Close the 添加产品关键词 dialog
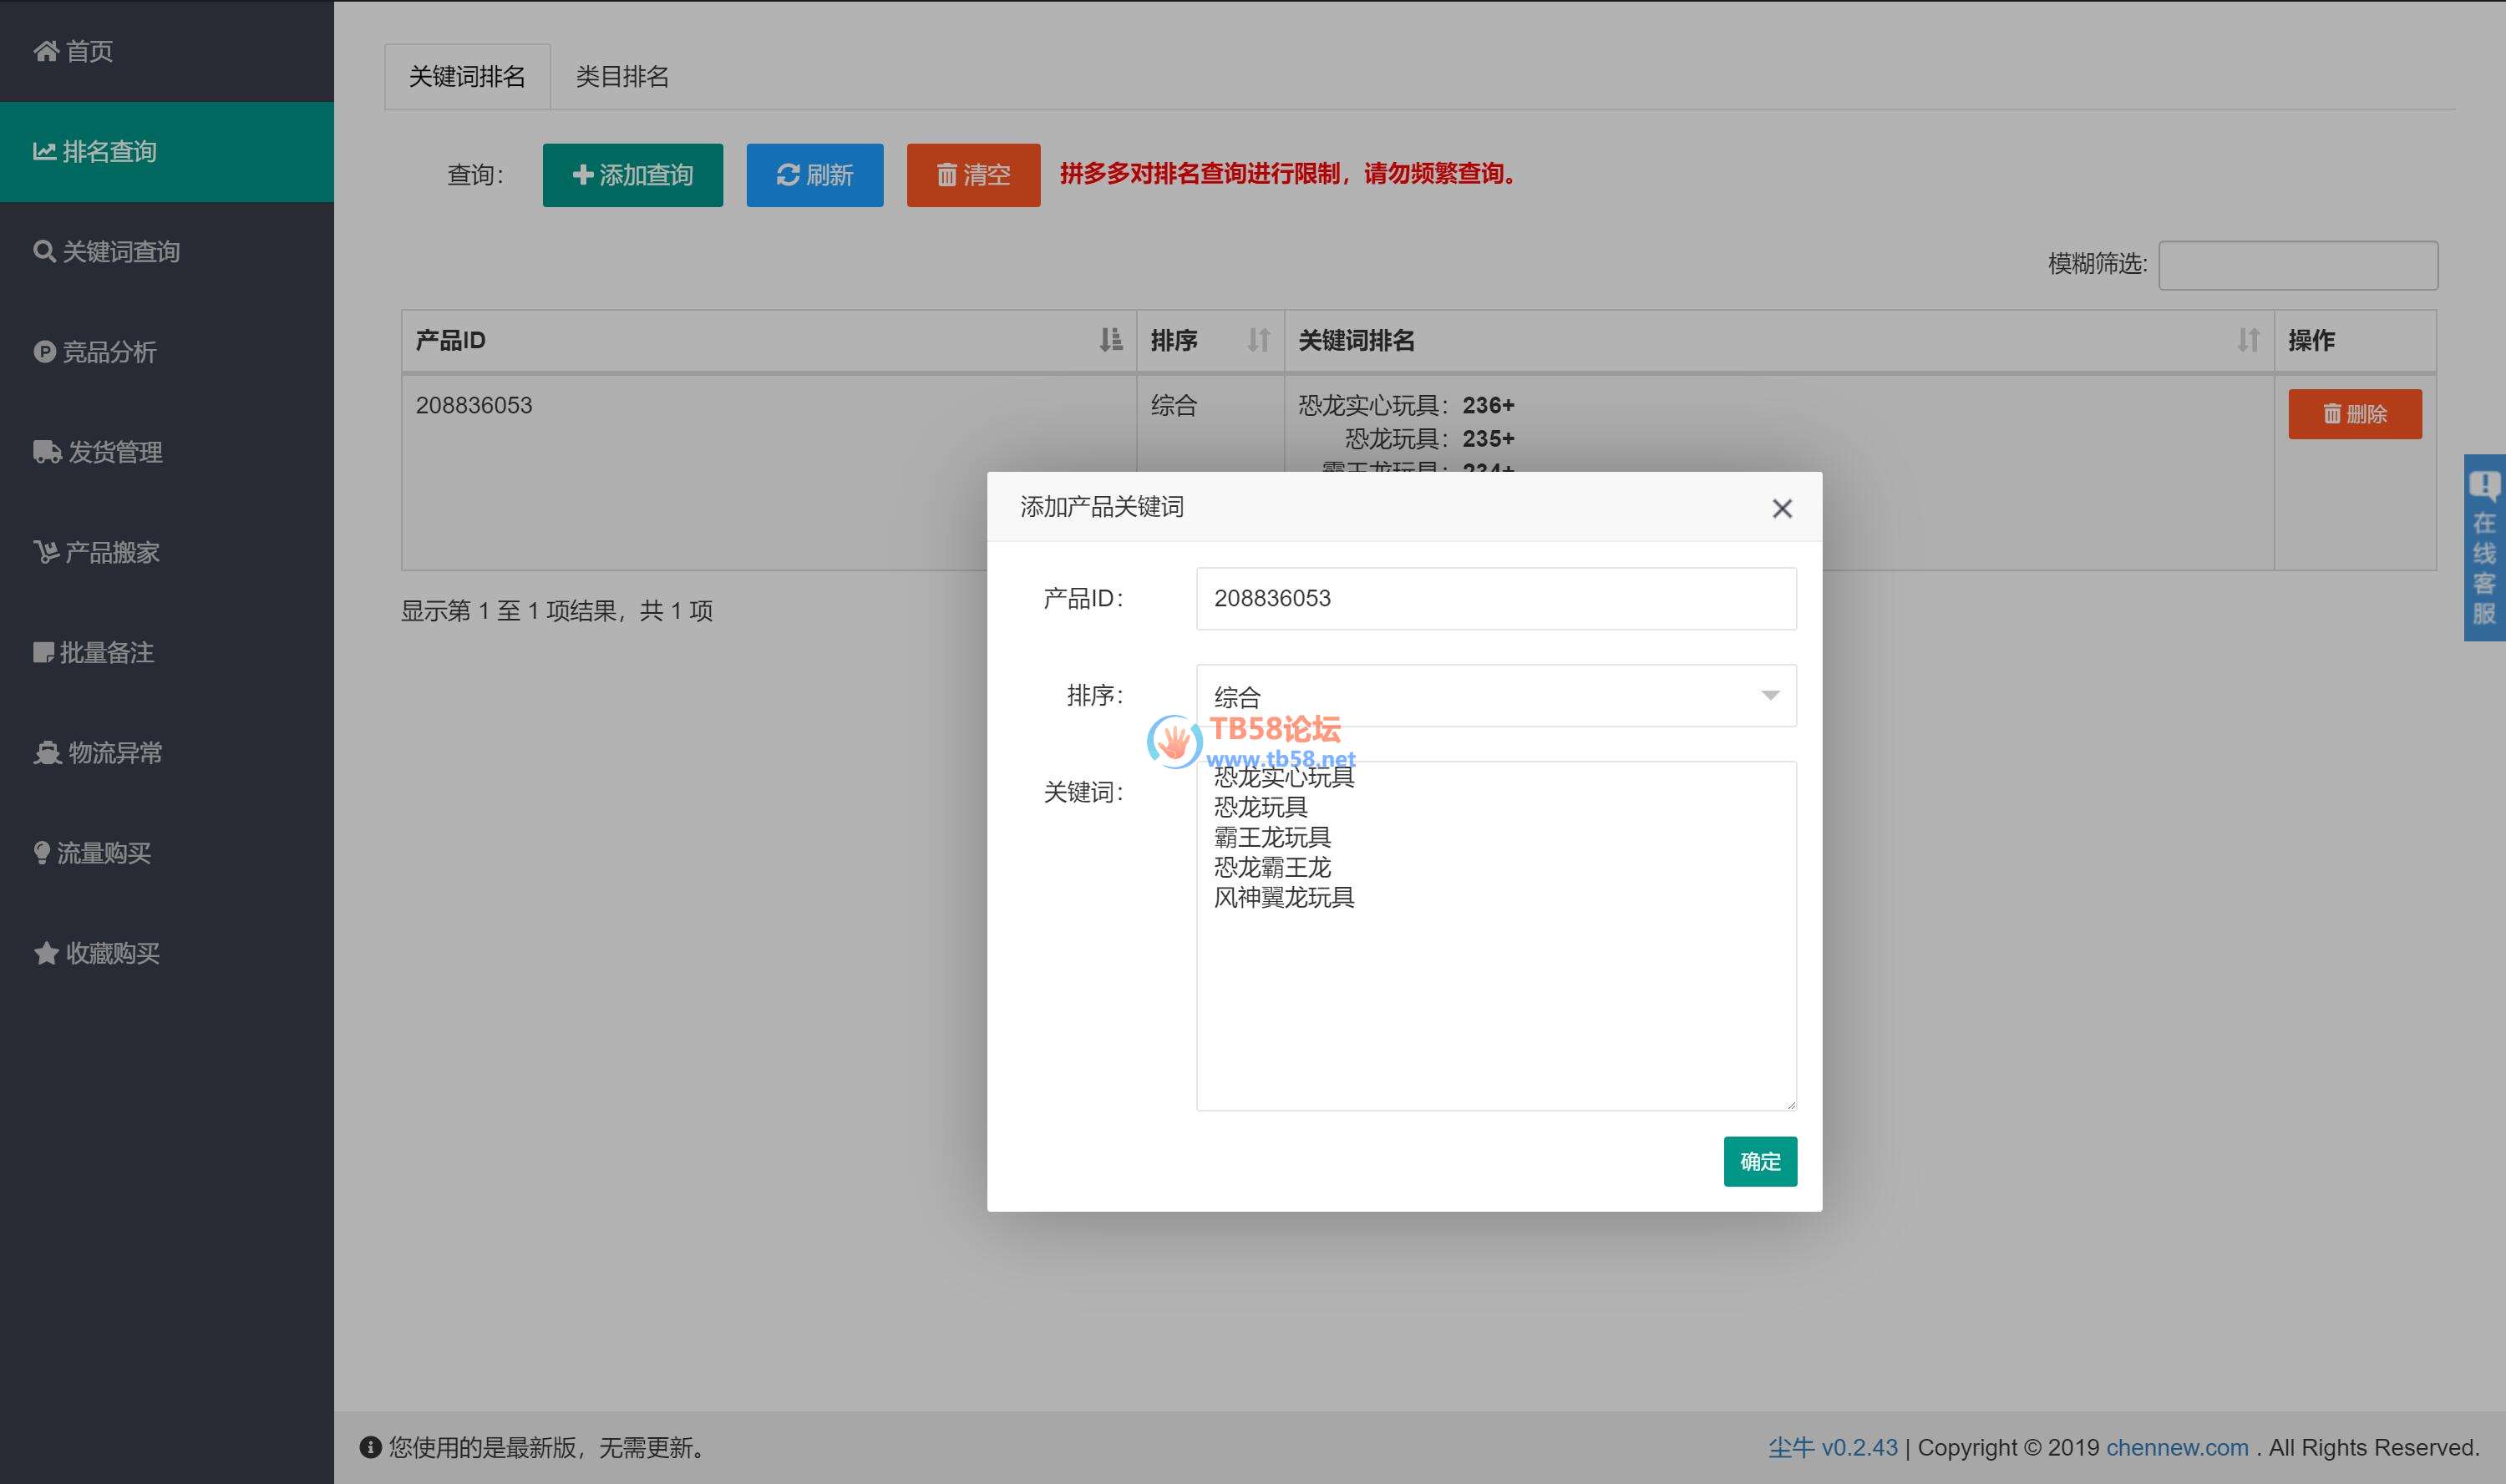The height and width of the screenshot is (1484, 2506). pyautogui.click(x=1782, y=508)
